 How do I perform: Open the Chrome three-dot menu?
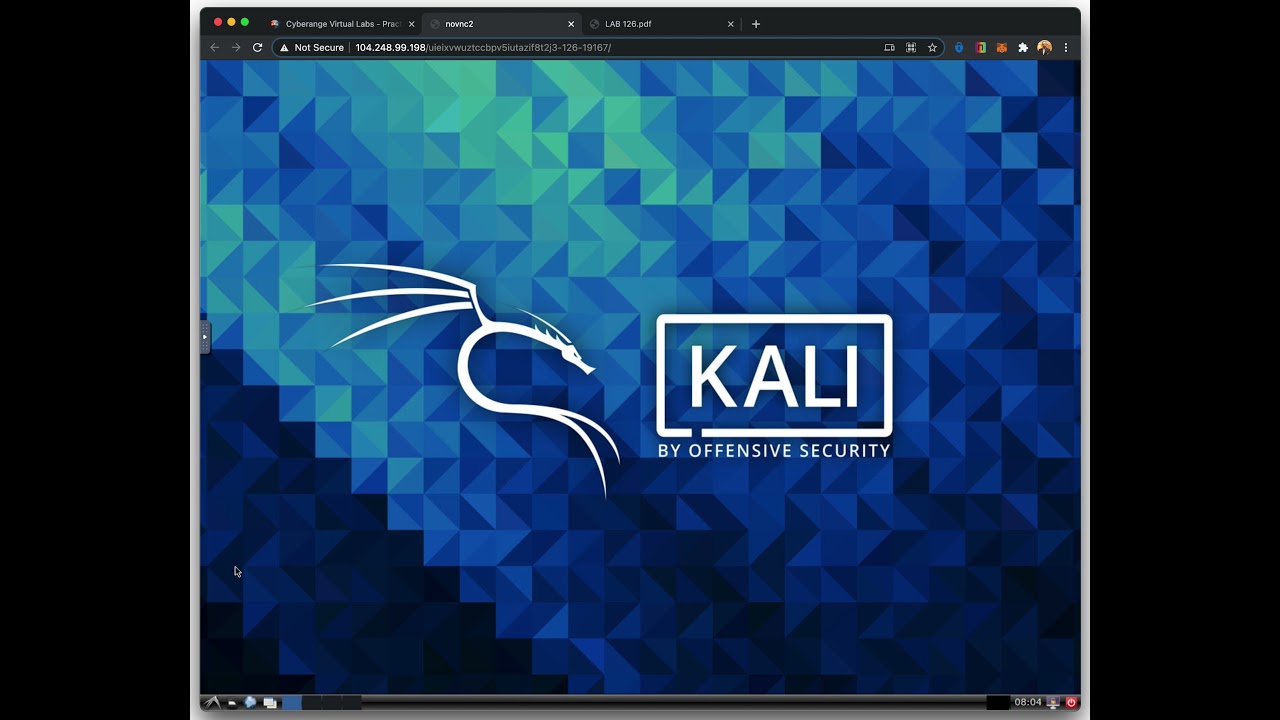[1066, 47]
